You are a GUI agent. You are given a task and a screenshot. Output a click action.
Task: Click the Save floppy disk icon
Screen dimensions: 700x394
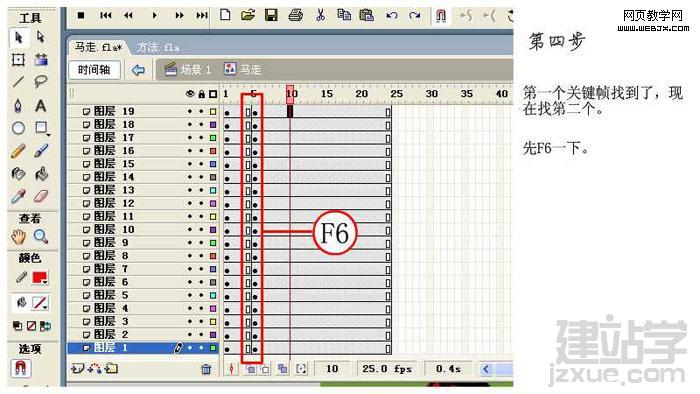click(x=271, y=16)
